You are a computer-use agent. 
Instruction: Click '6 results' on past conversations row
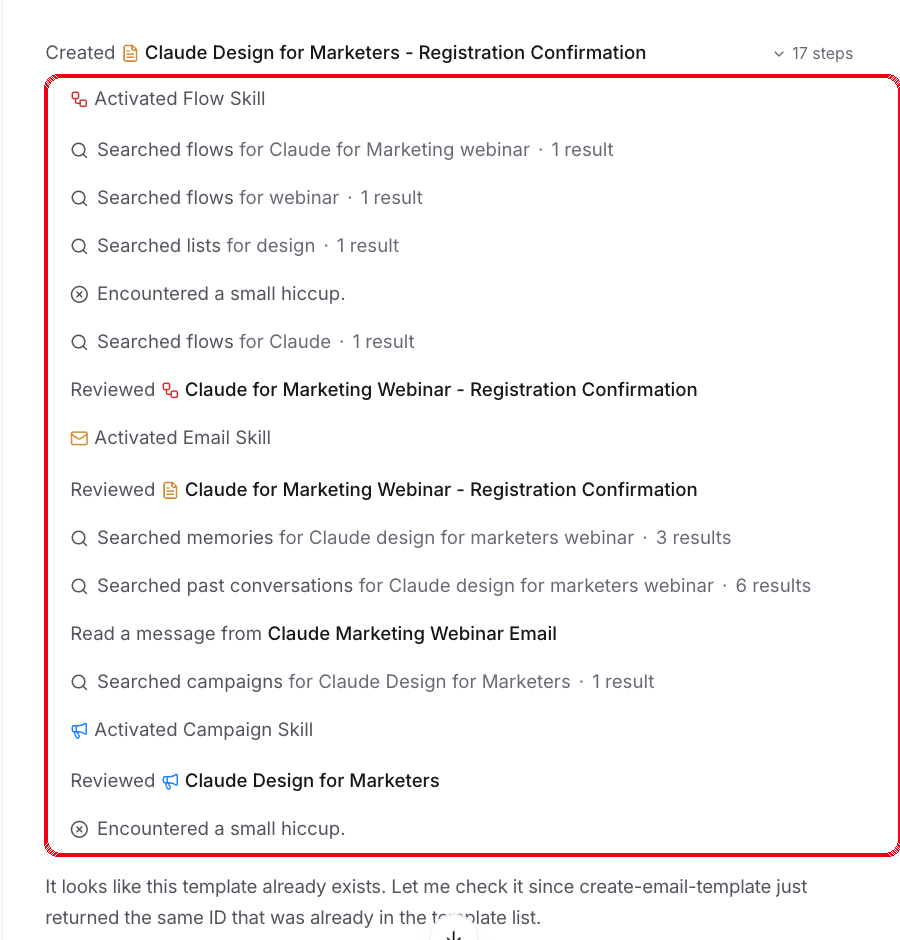point(773,586)
